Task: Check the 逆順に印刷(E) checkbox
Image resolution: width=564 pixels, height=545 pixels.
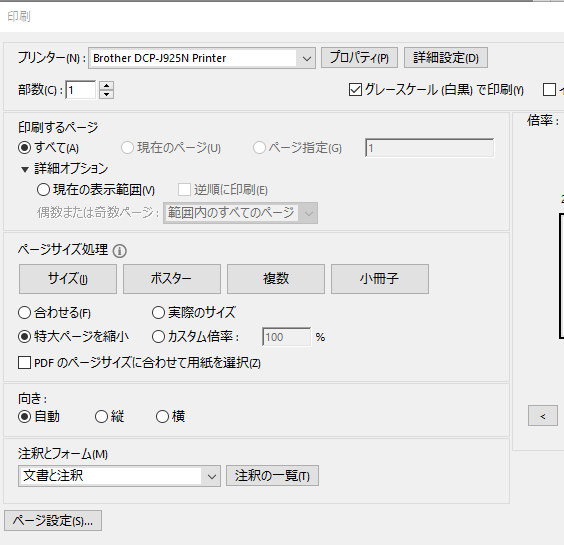Action: click(184, 190)
